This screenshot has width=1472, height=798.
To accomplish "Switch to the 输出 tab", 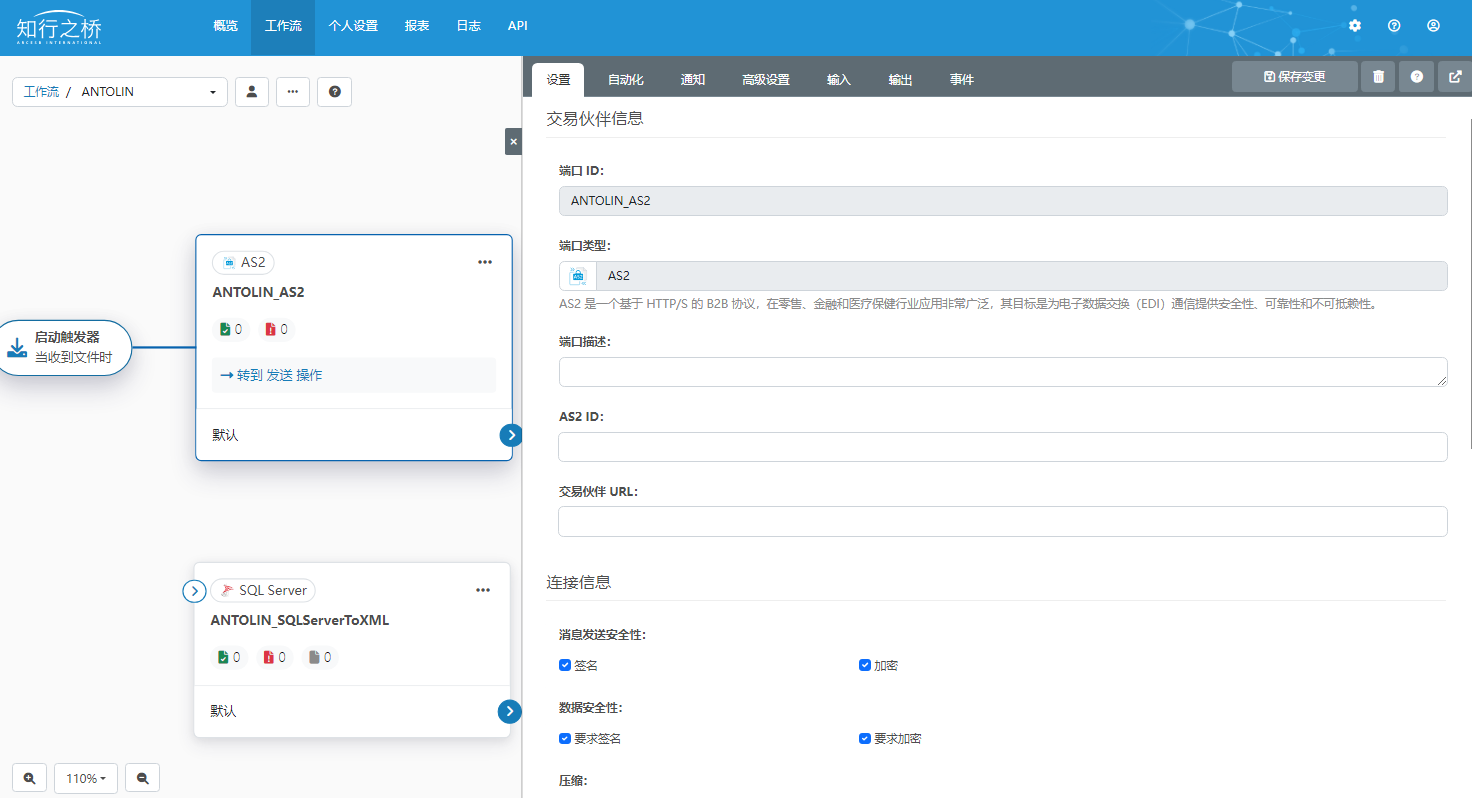I will pos(901,80).
